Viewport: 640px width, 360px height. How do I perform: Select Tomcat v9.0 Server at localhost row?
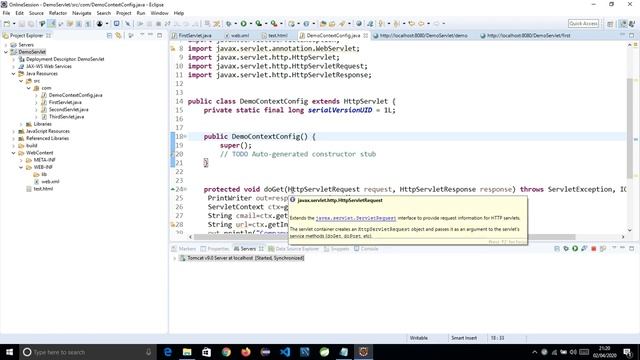coord(242,258)
